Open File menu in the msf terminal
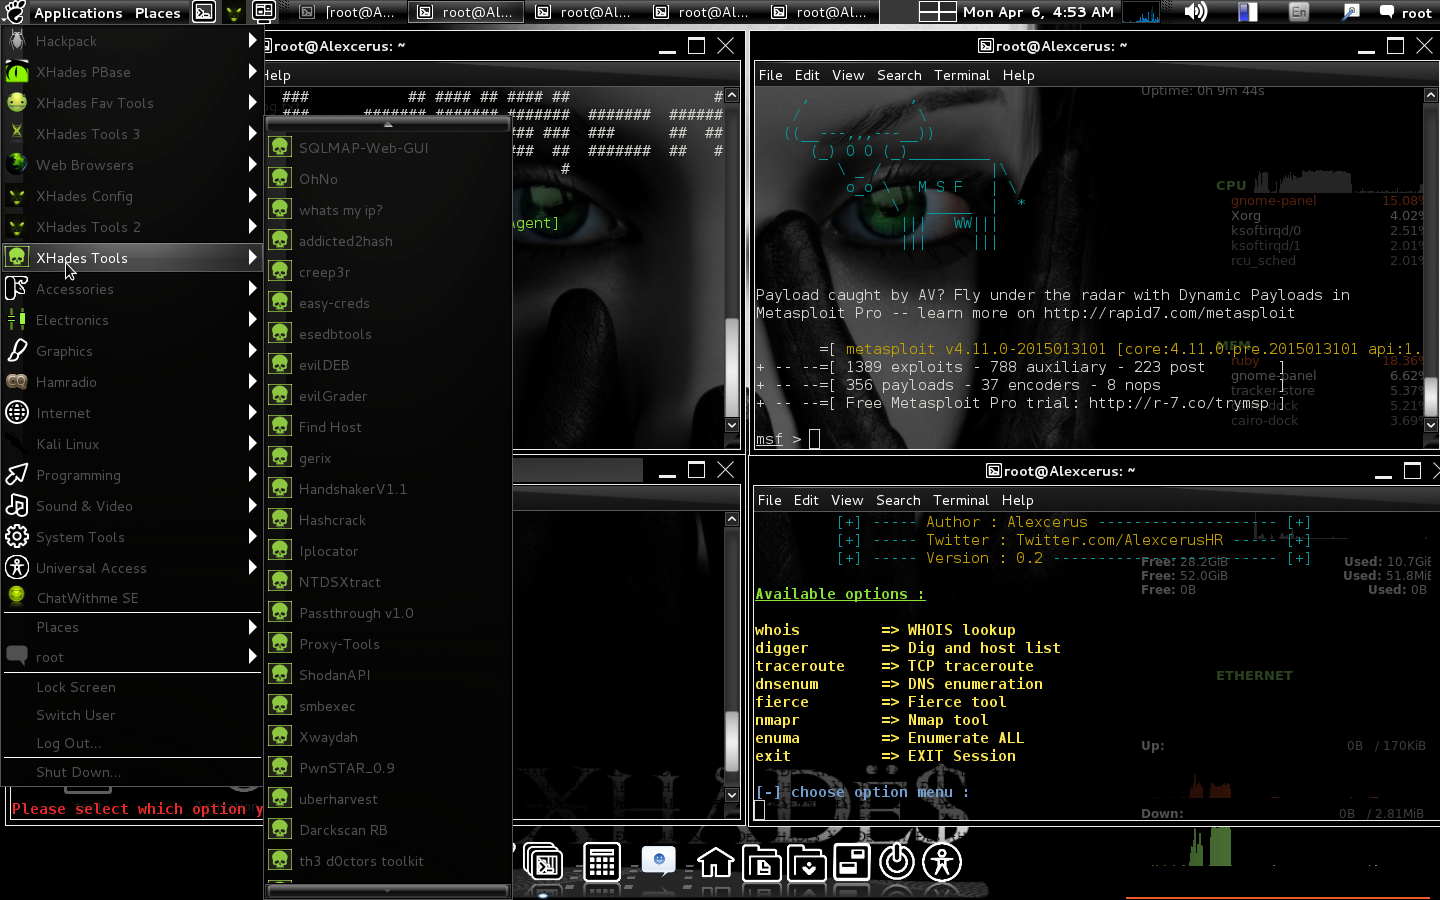The width and height of the screenshot is (1440, 900). (x=770, y=75)
